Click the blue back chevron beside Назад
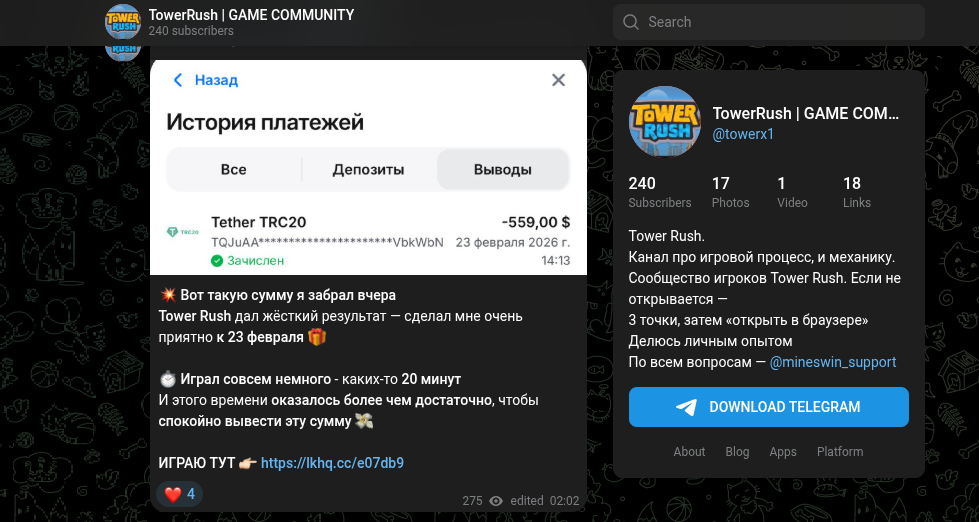This screenshot has width=979, height=522. [178, 80]
